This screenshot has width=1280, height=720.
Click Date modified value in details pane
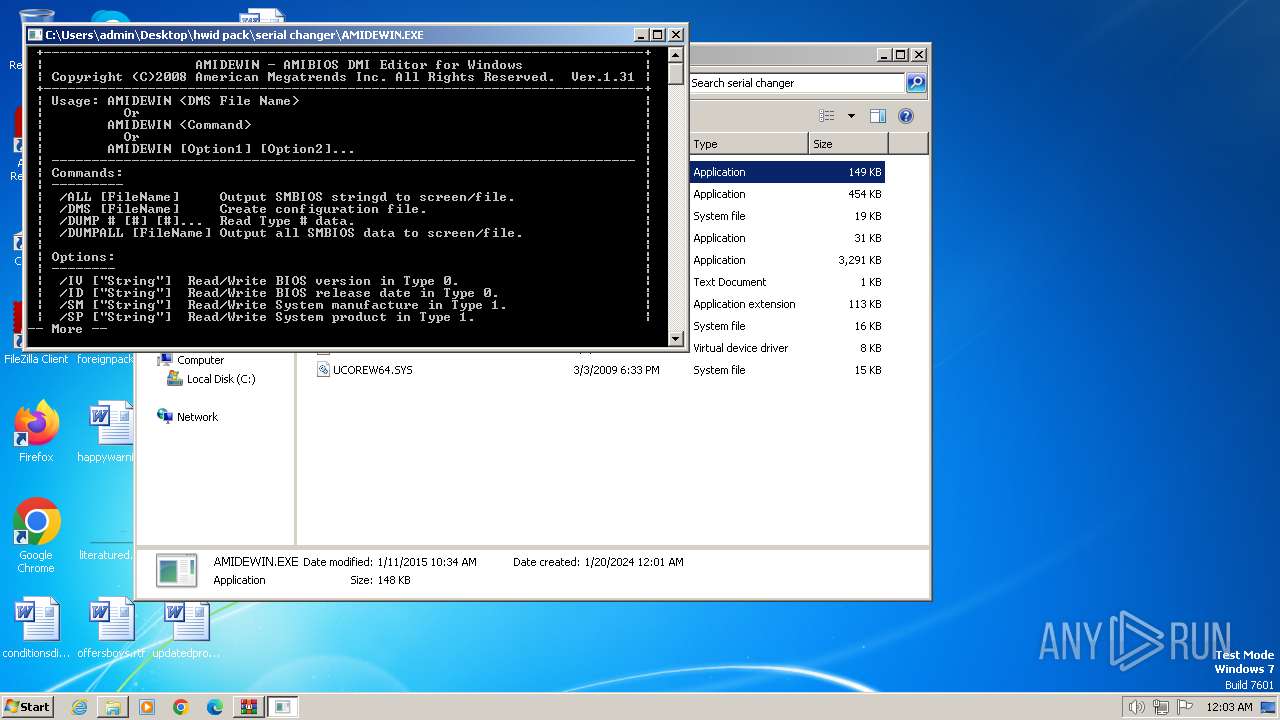point(427,562)
